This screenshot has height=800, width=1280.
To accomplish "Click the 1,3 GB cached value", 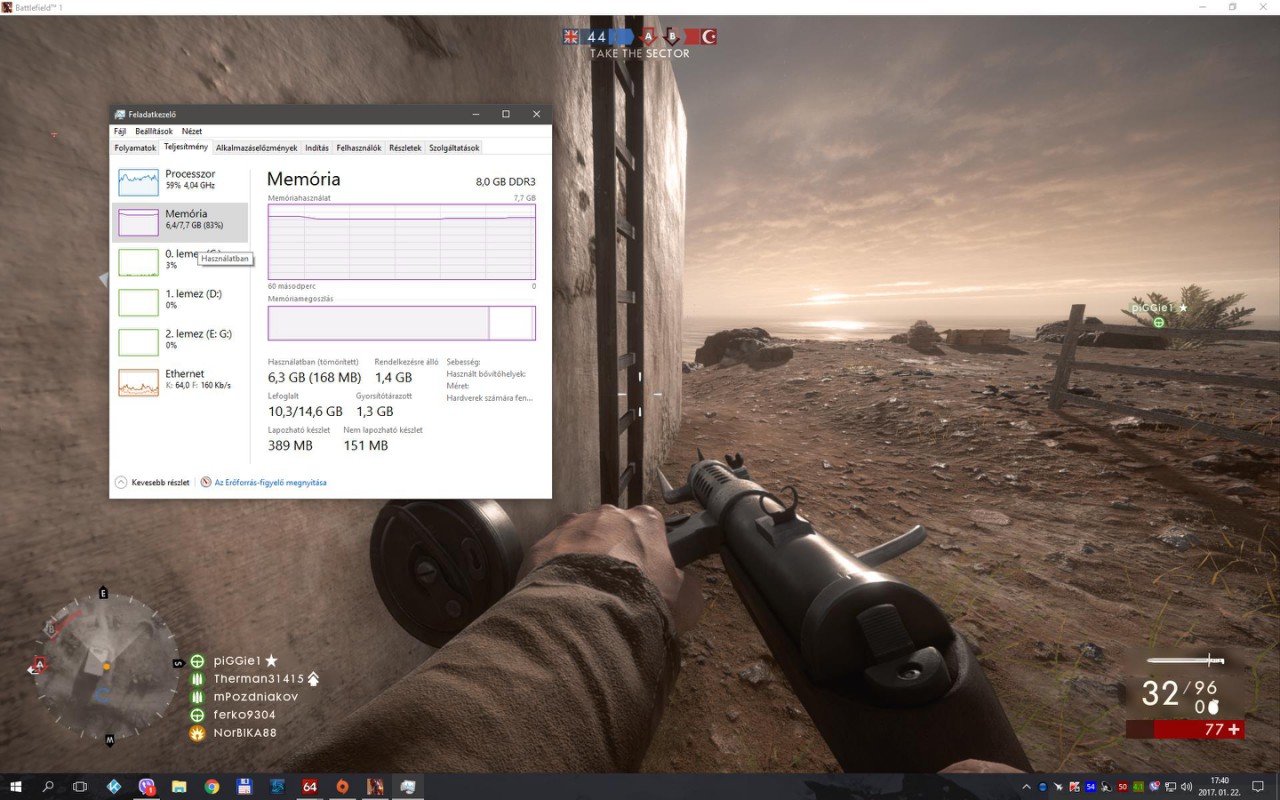I will (375, 411).
